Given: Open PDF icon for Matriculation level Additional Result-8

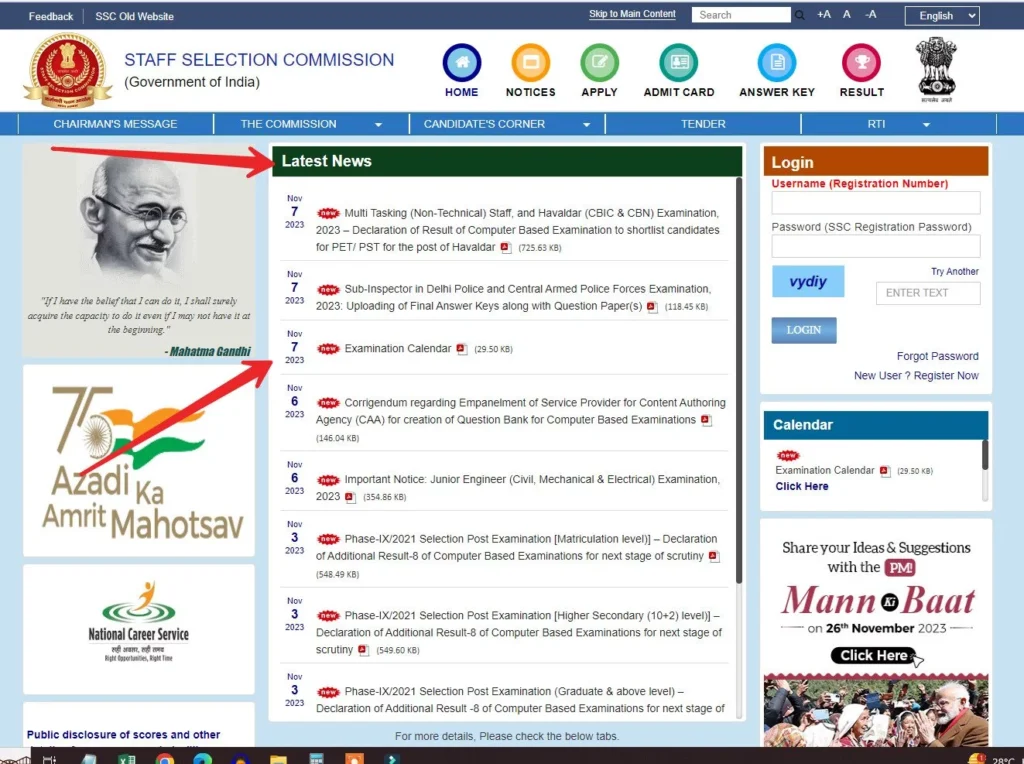Looking at the screenshot, I should 714,556.
